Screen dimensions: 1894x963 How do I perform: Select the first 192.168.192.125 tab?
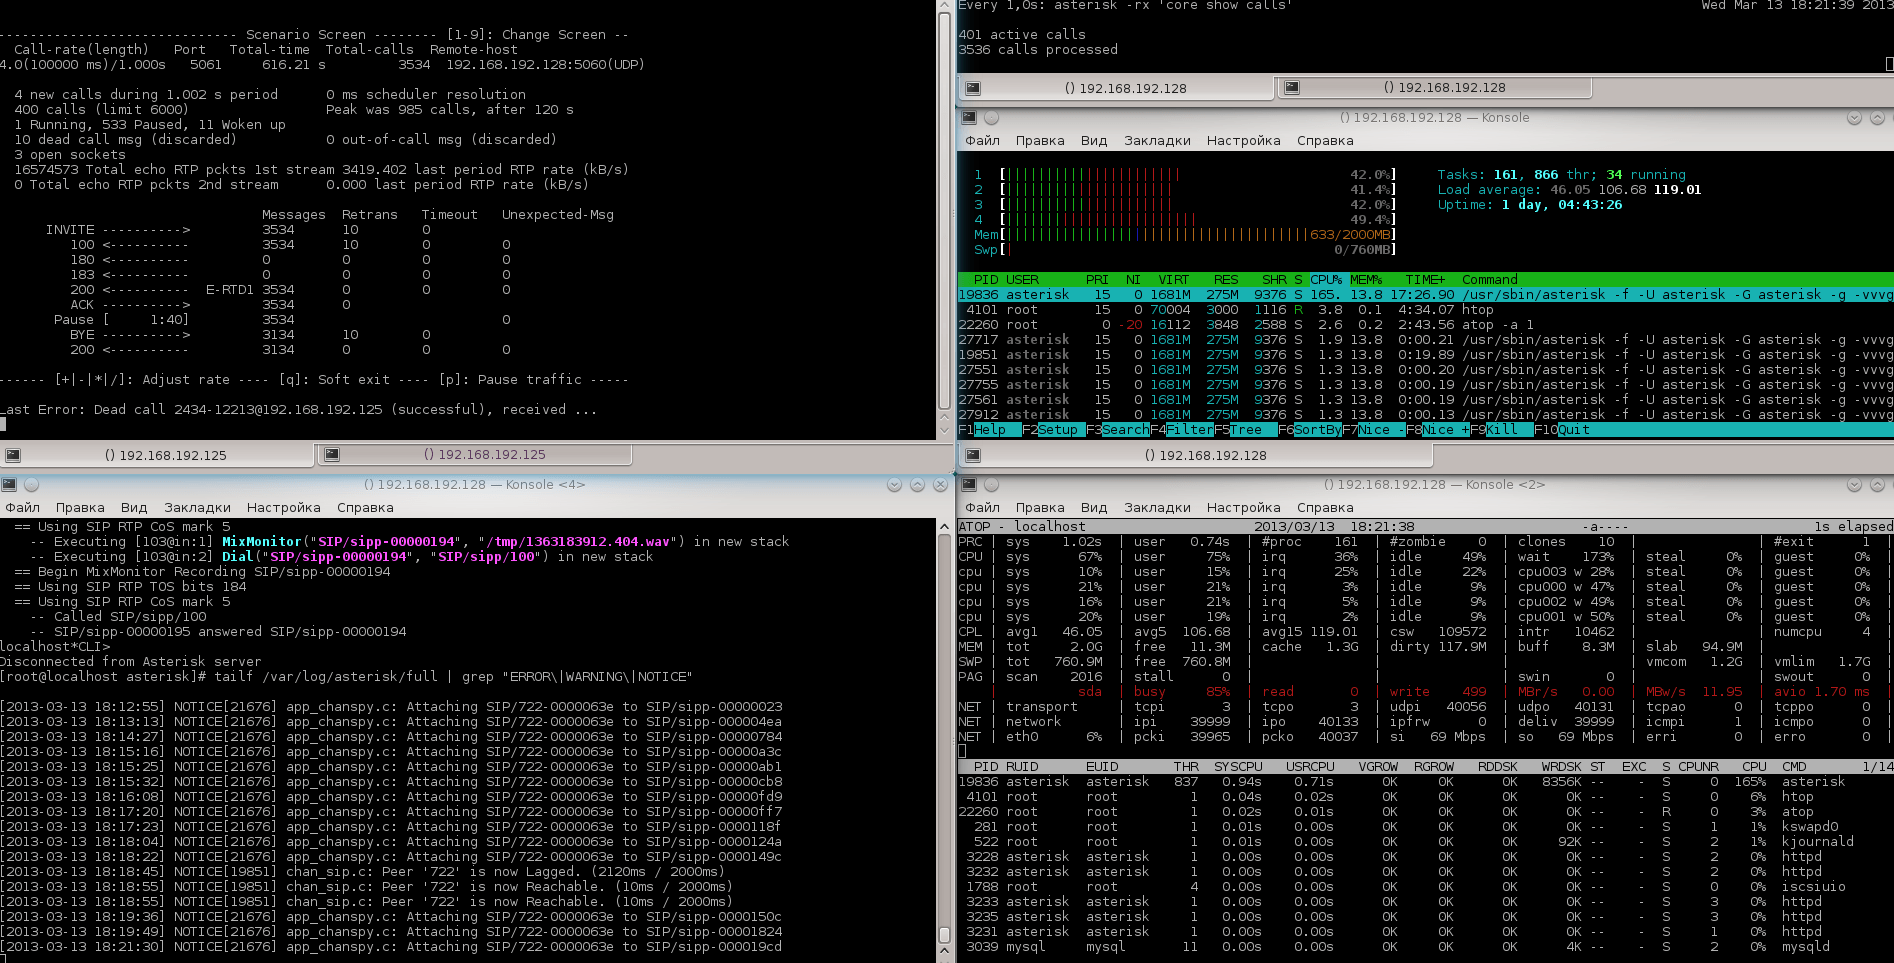(165, 455)
